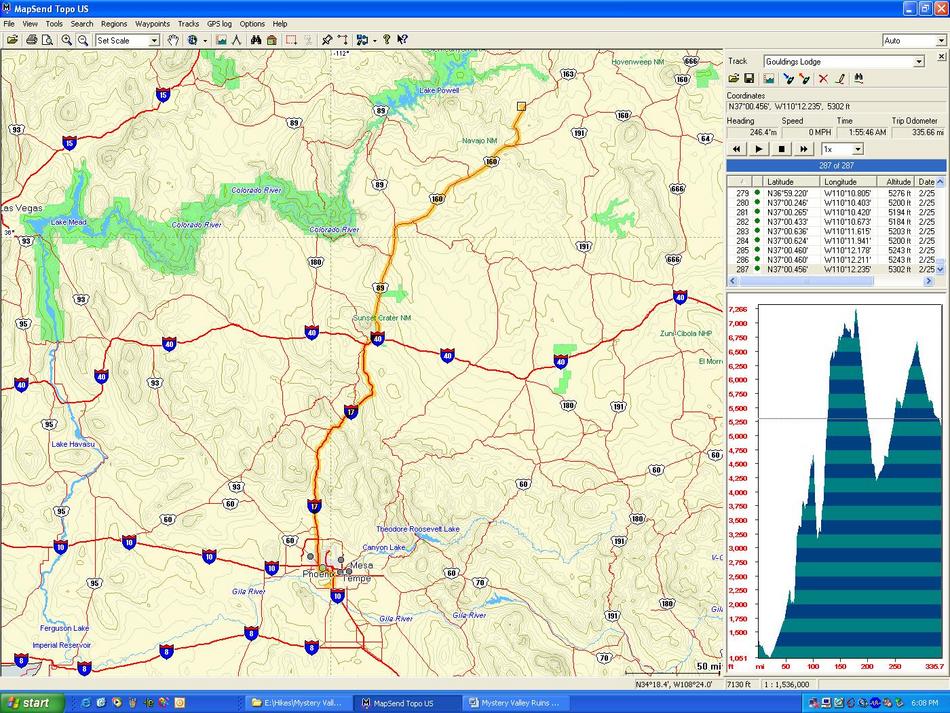Click the vertical profile picture icon in main toolbar
The height and width of the screenshot is (713, 950).
pyautogui.click(x=221, y=41)
